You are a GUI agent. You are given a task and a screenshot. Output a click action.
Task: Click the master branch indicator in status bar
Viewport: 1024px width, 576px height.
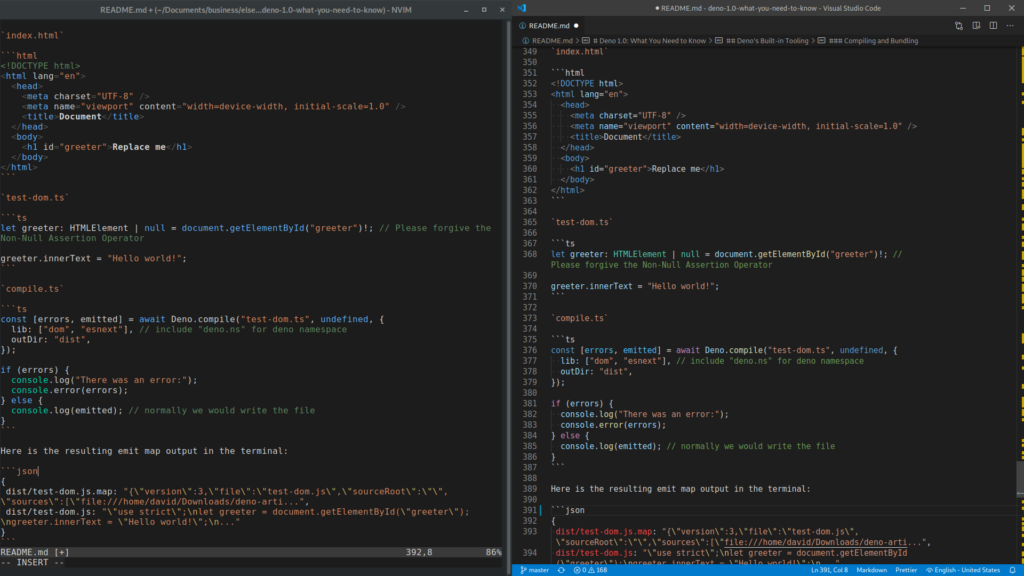pos(535,570)
